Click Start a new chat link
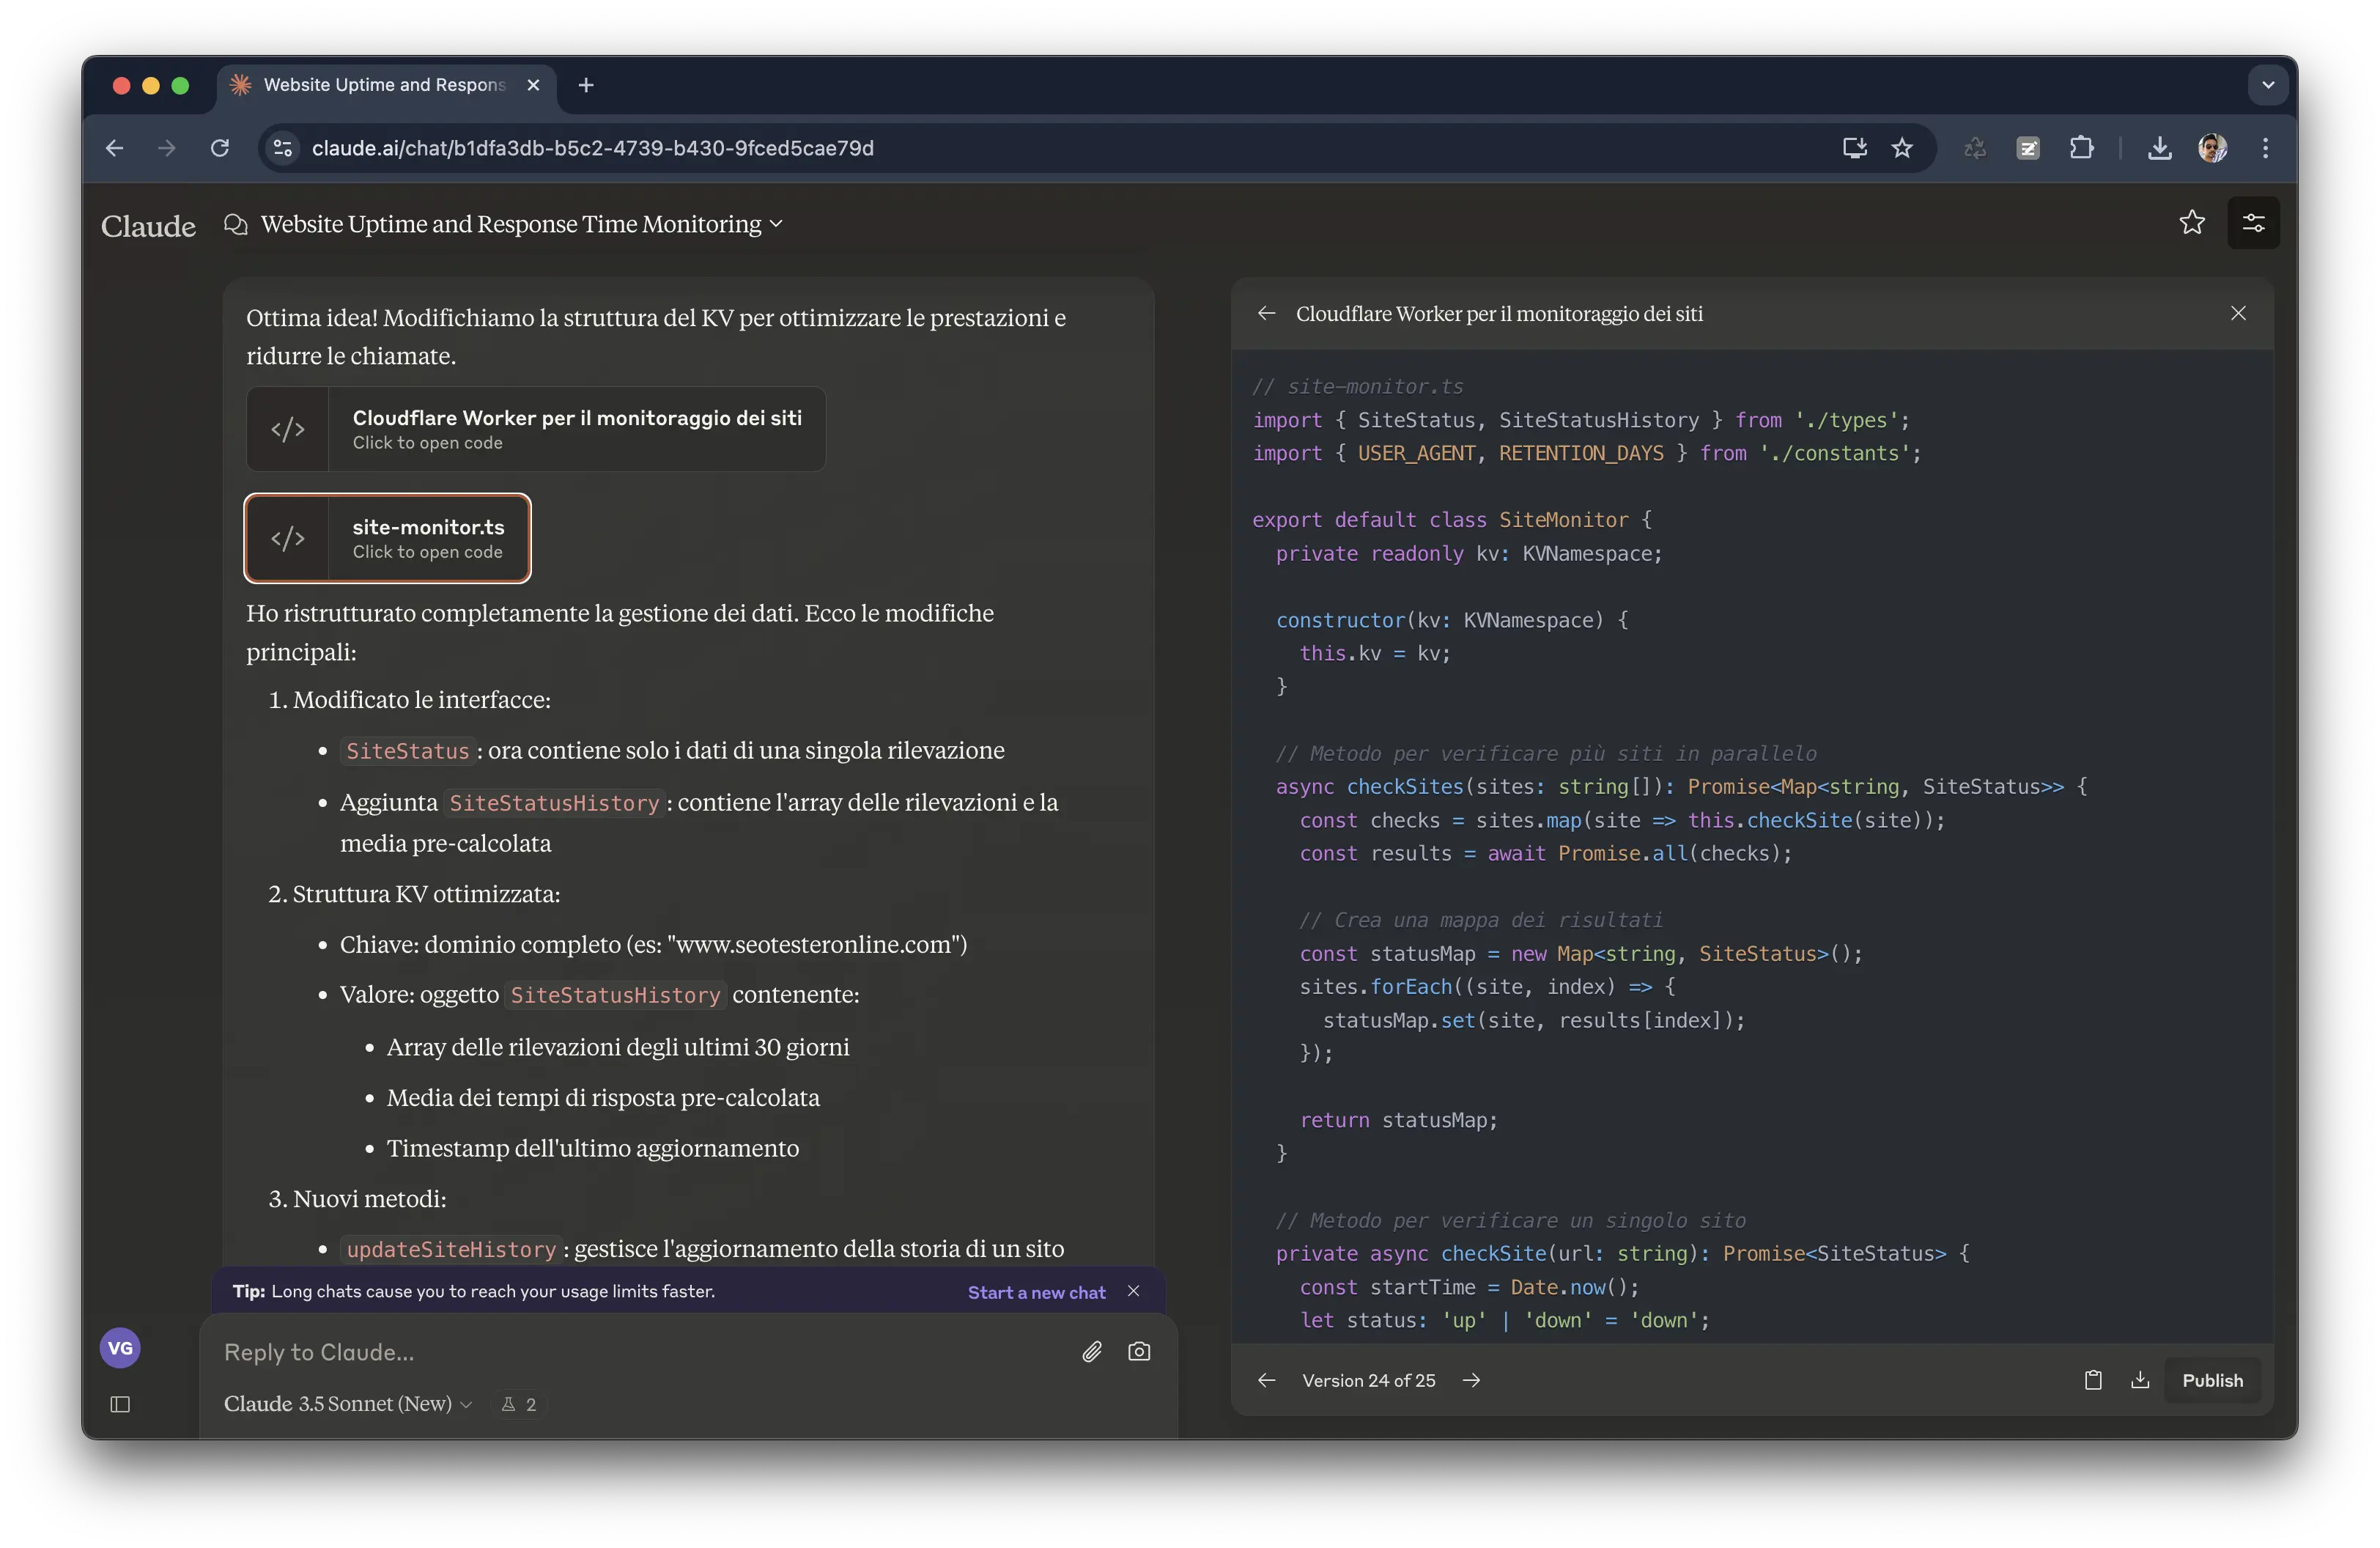Screen dimensions: 2380x1548 pos(1036,1292)
